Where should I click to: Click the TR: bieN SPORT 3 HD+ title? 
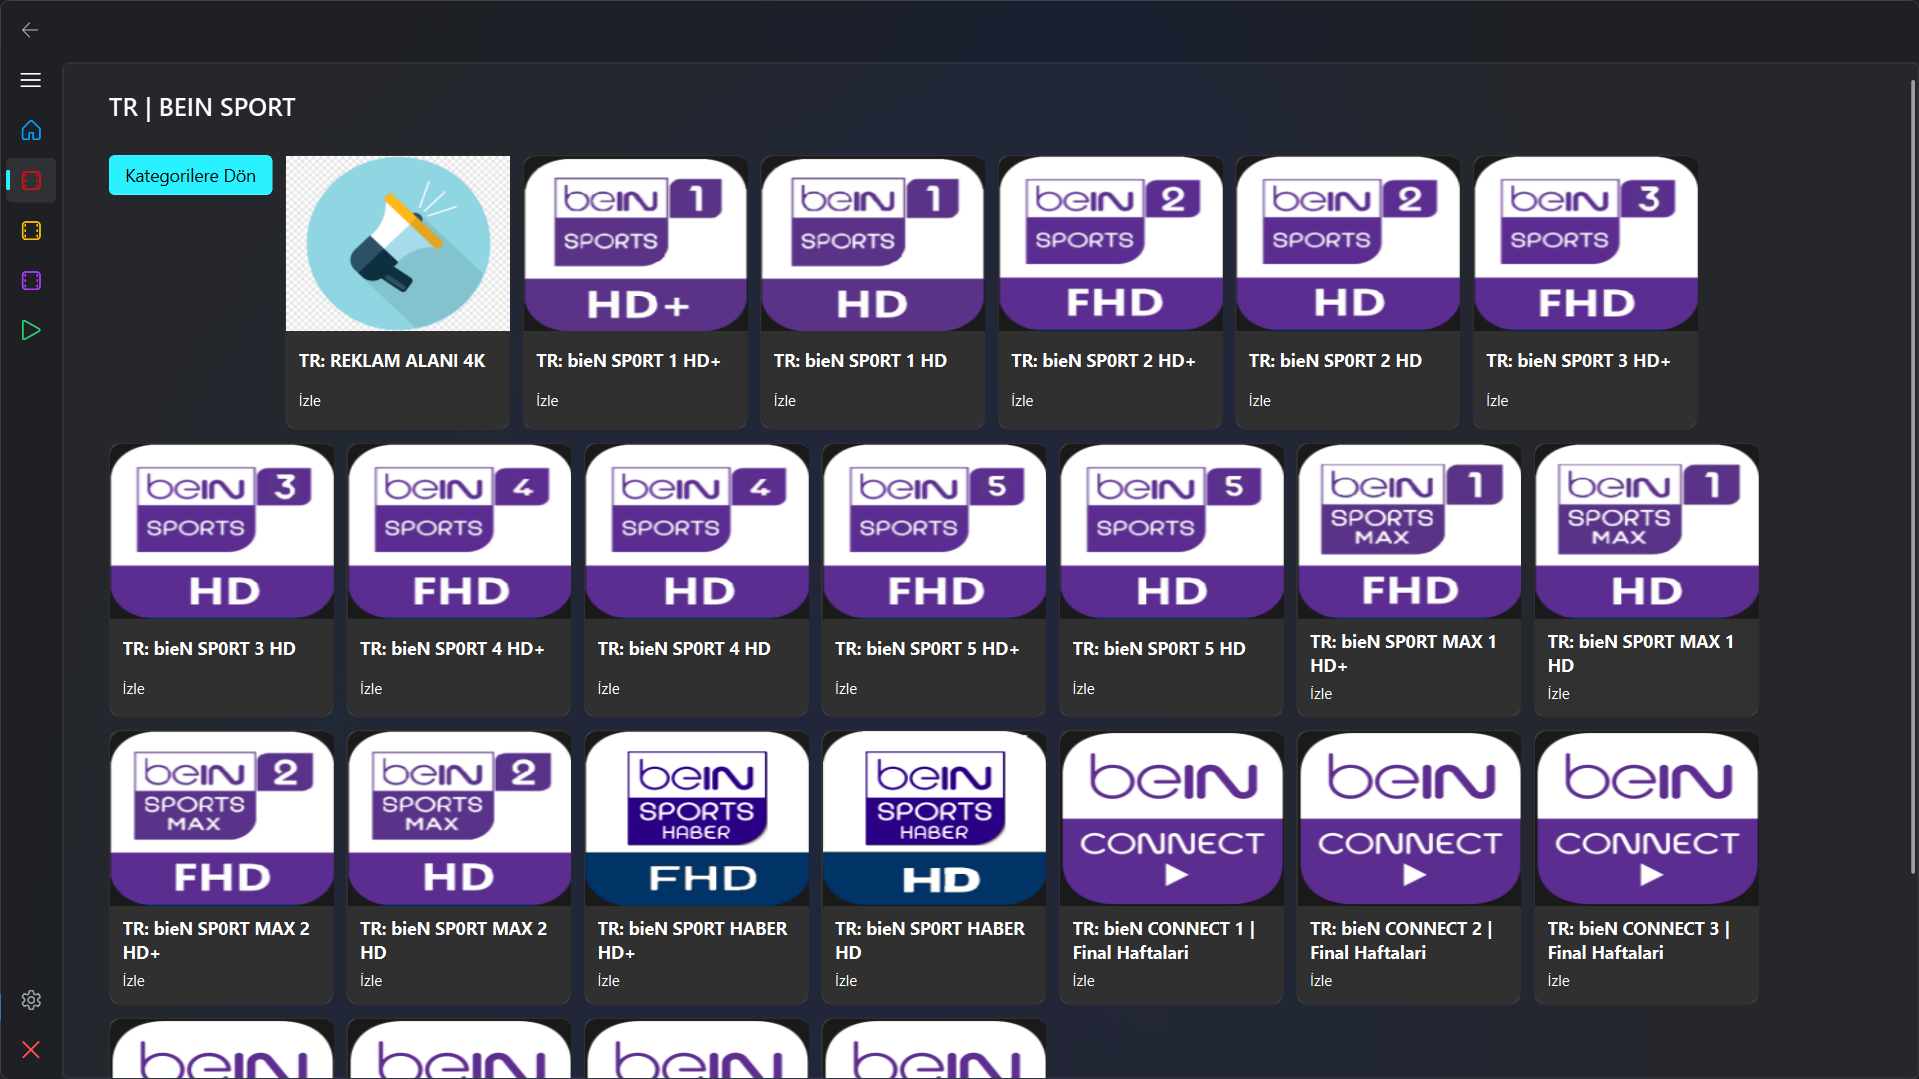click(x=1578, y=361)
